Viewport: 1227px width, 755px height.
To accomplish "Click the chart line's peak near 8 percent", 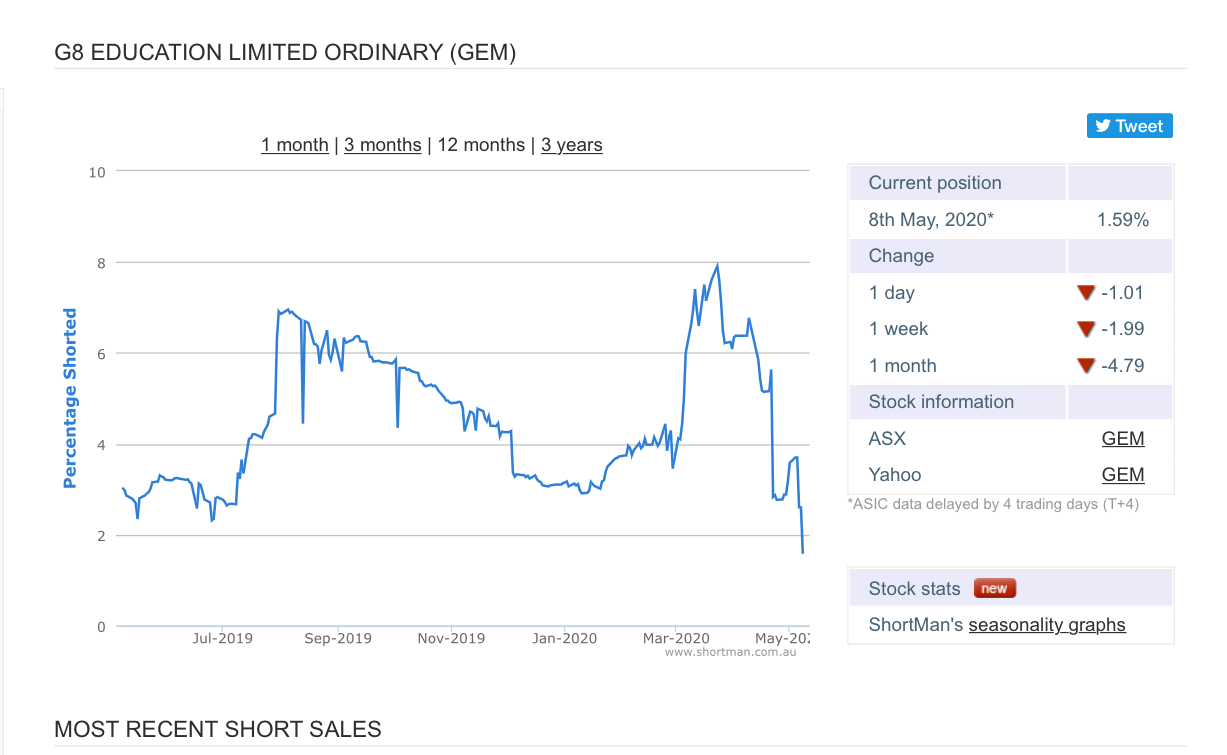I will click(x=718, y=266).
